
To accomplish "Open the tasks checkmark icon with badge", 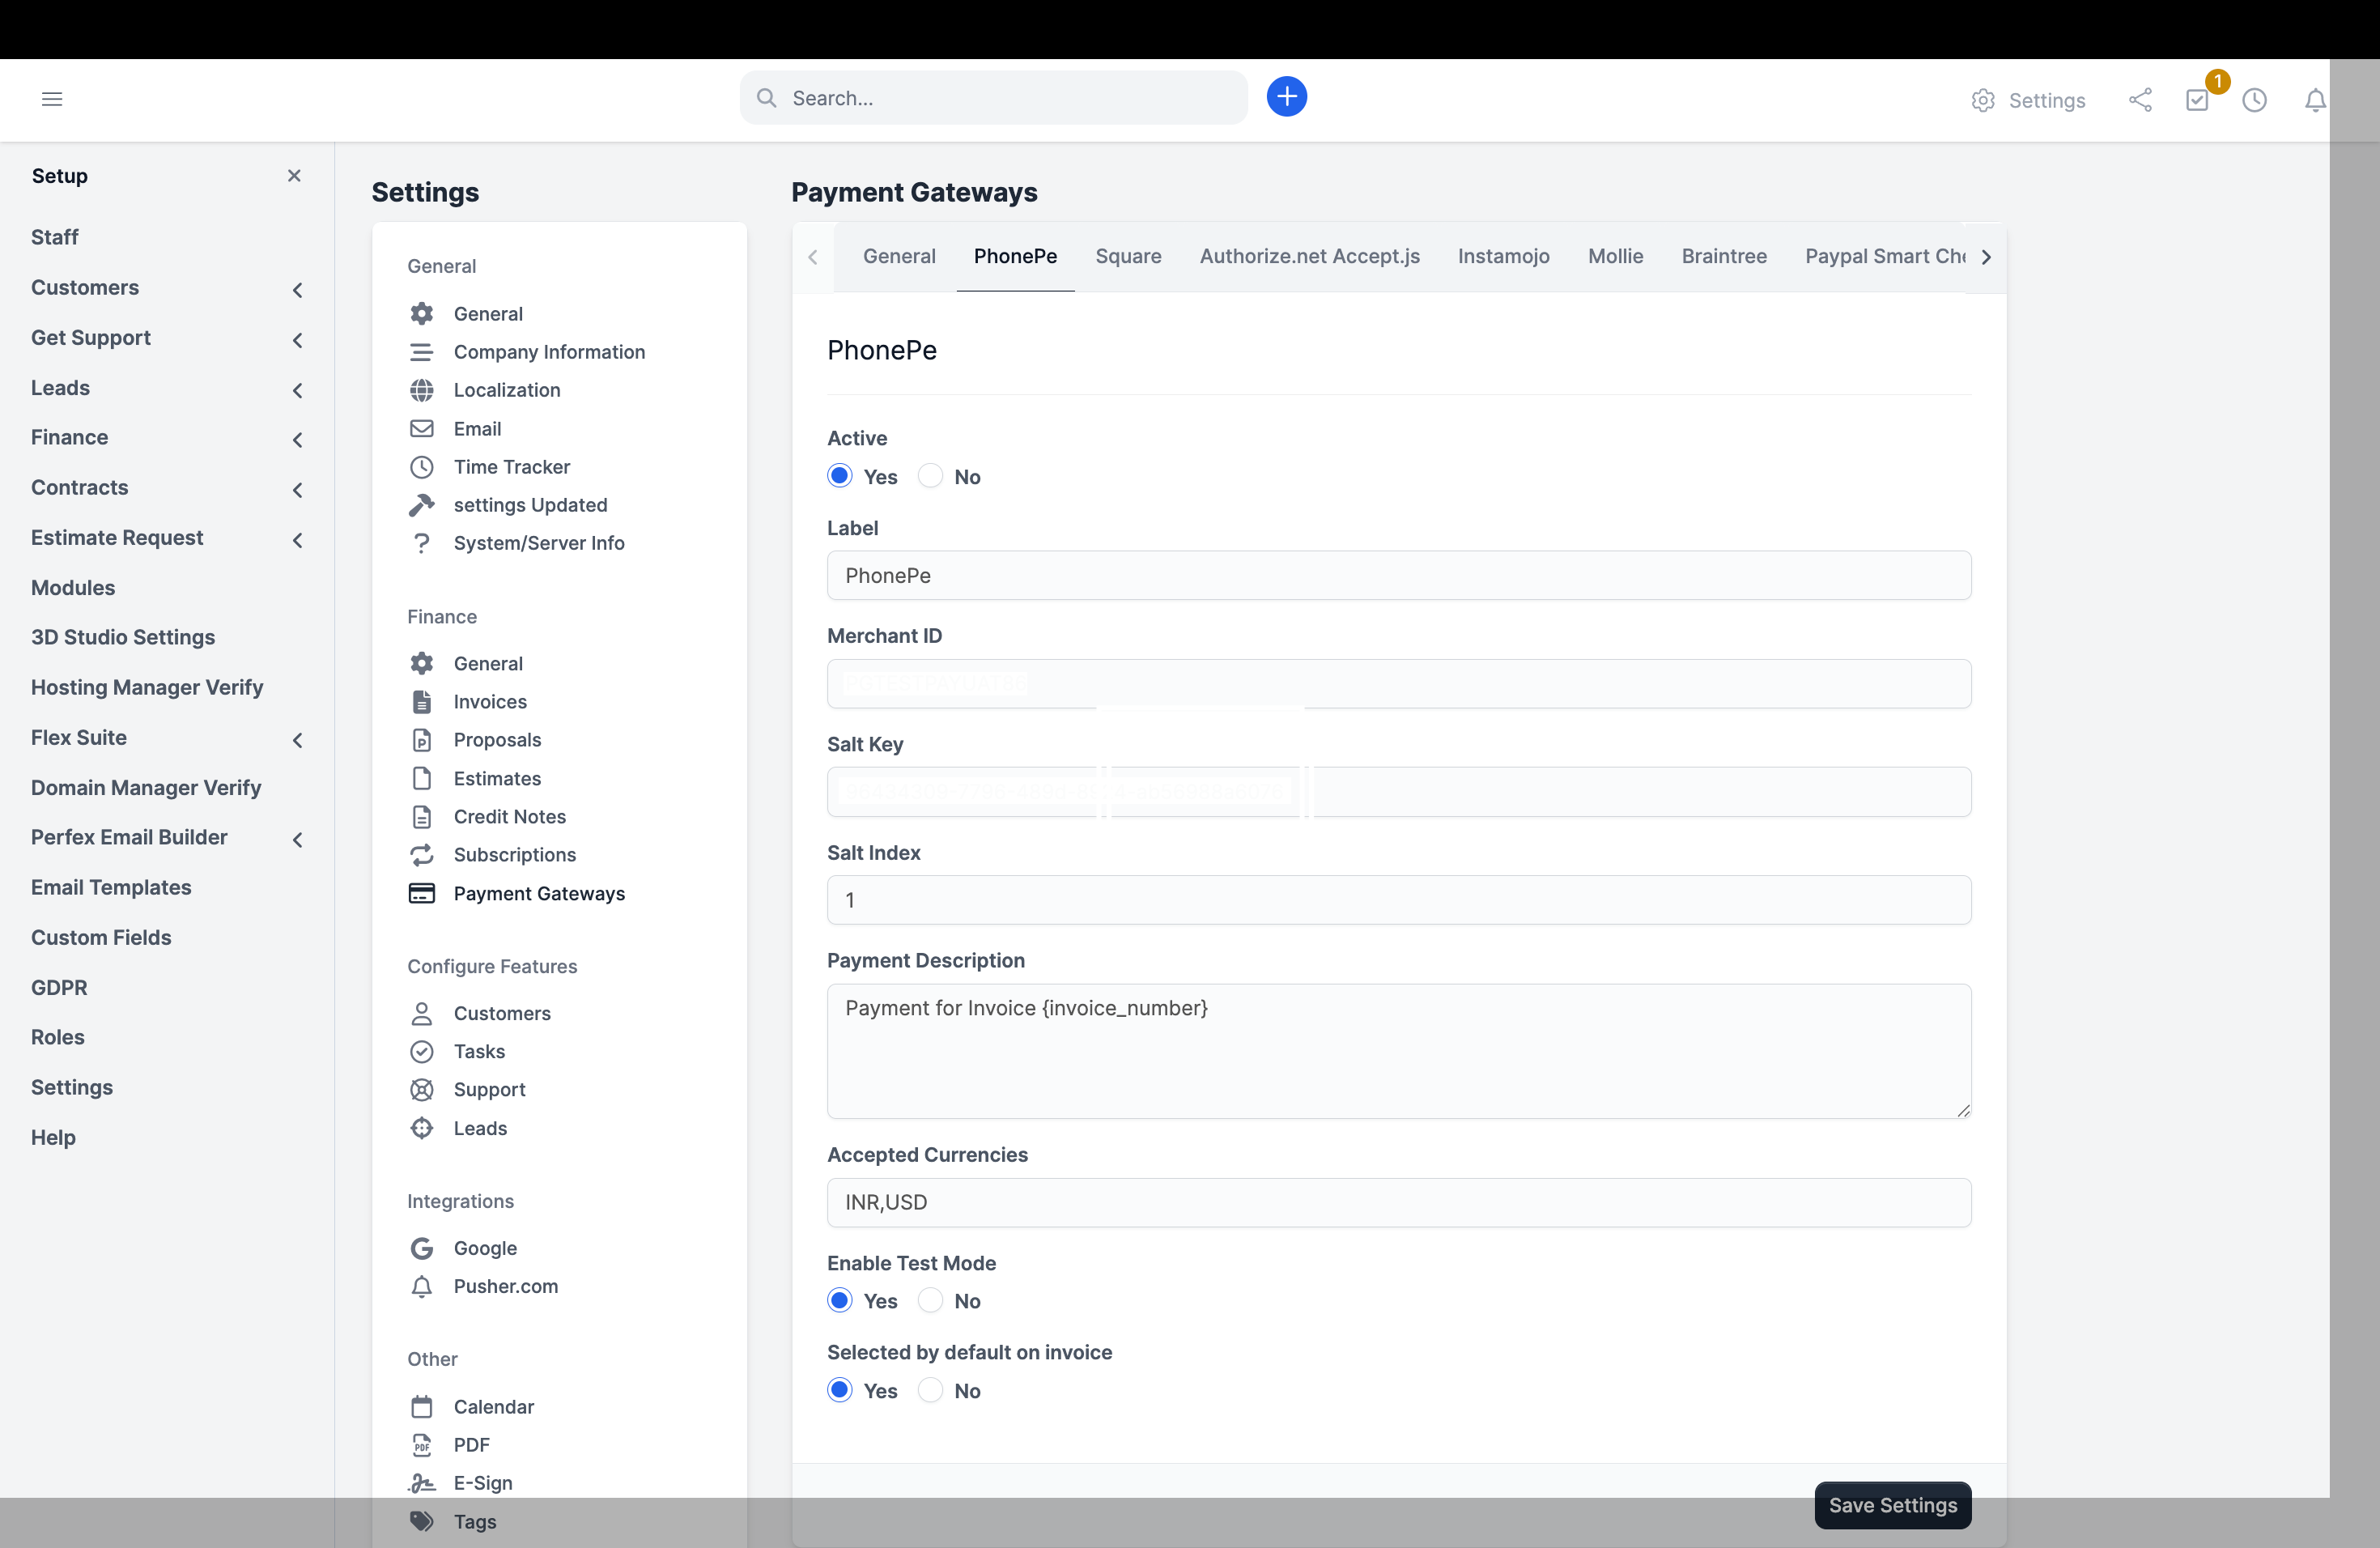I will click(2197, 100).
